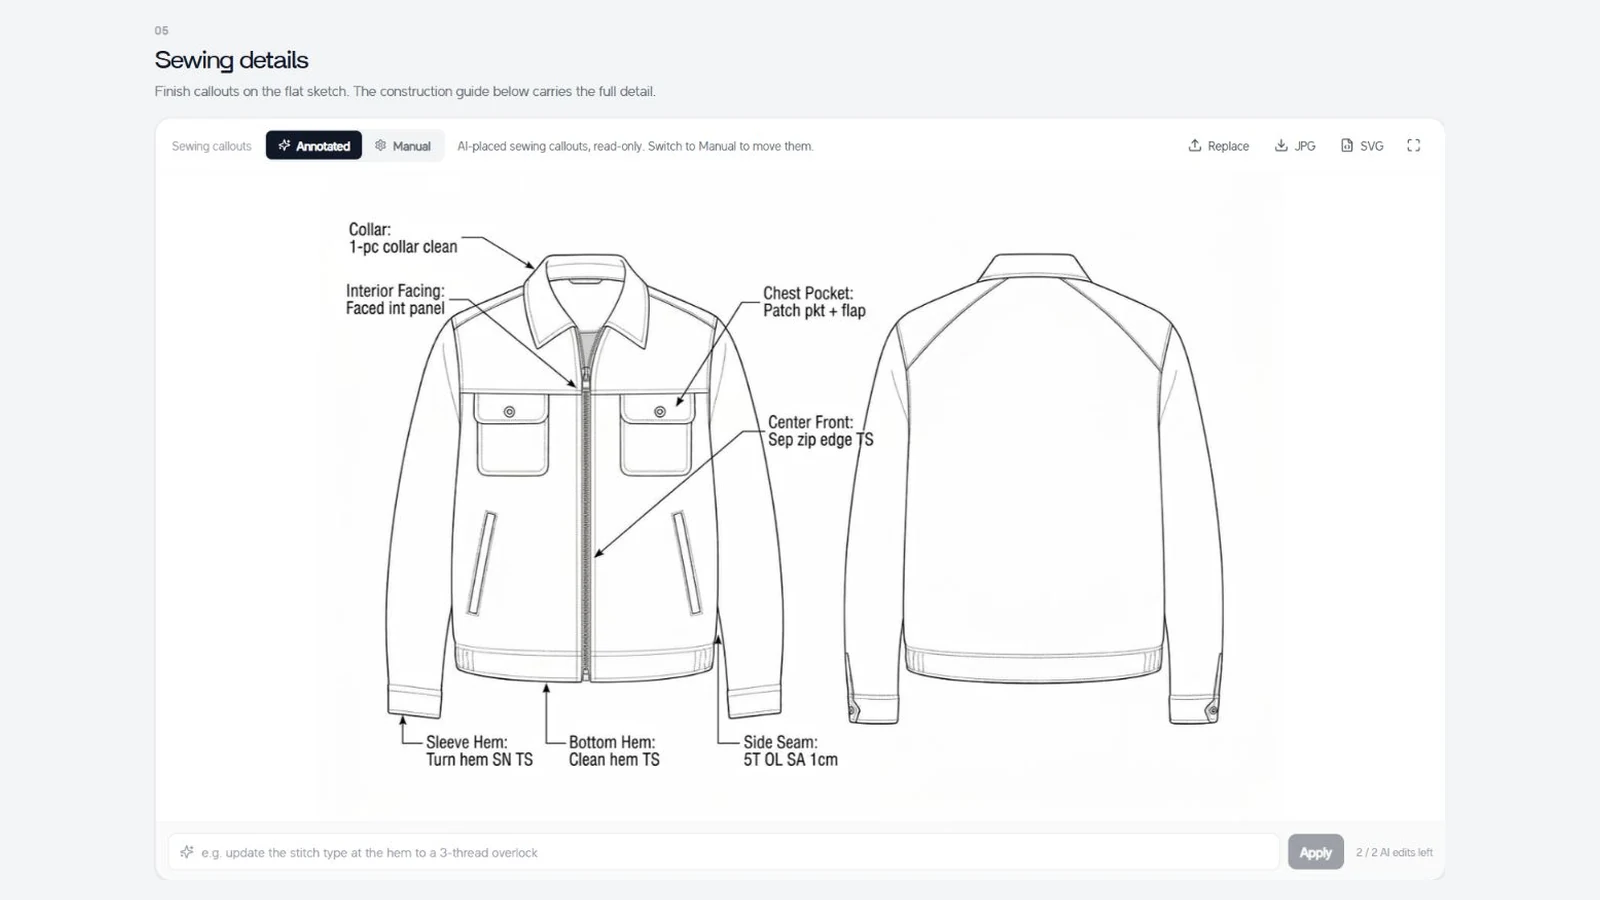Click the Apply button
Image resolution: width=1600 pixels, height=900 pixels.
click(x=1315, y=852)
